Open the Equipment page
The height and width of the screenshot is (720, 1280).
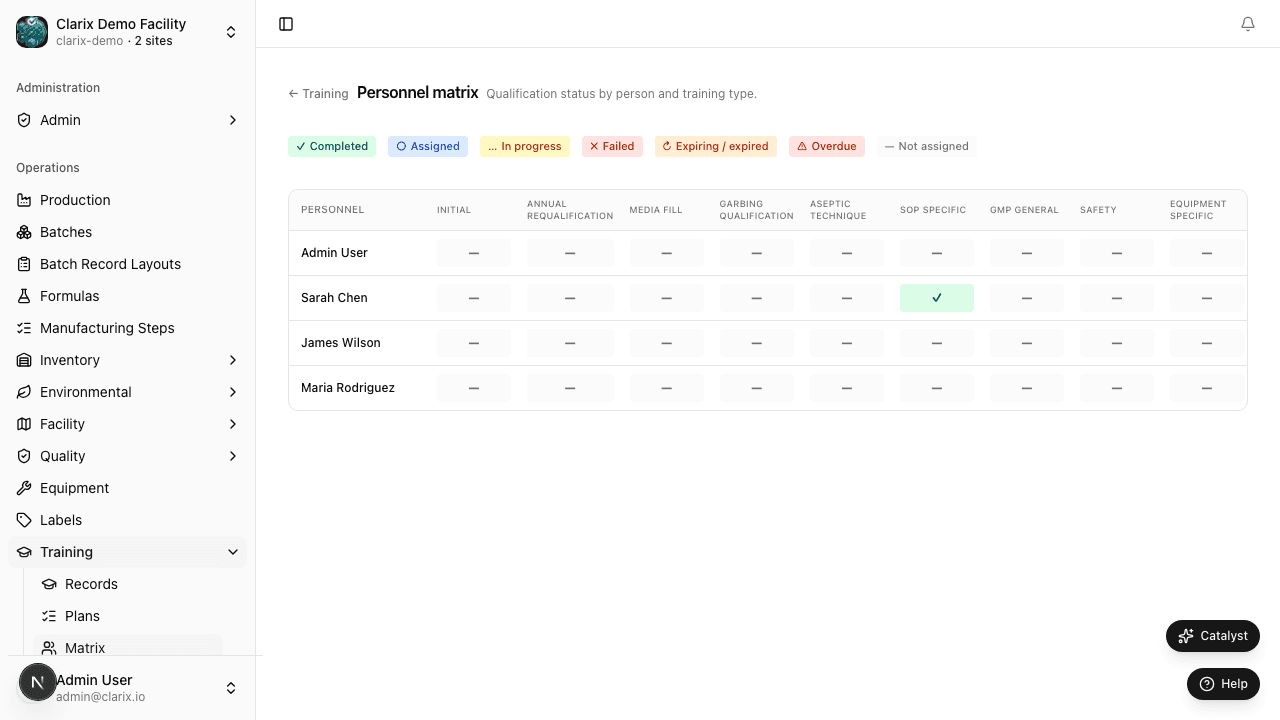pos(128,488)
